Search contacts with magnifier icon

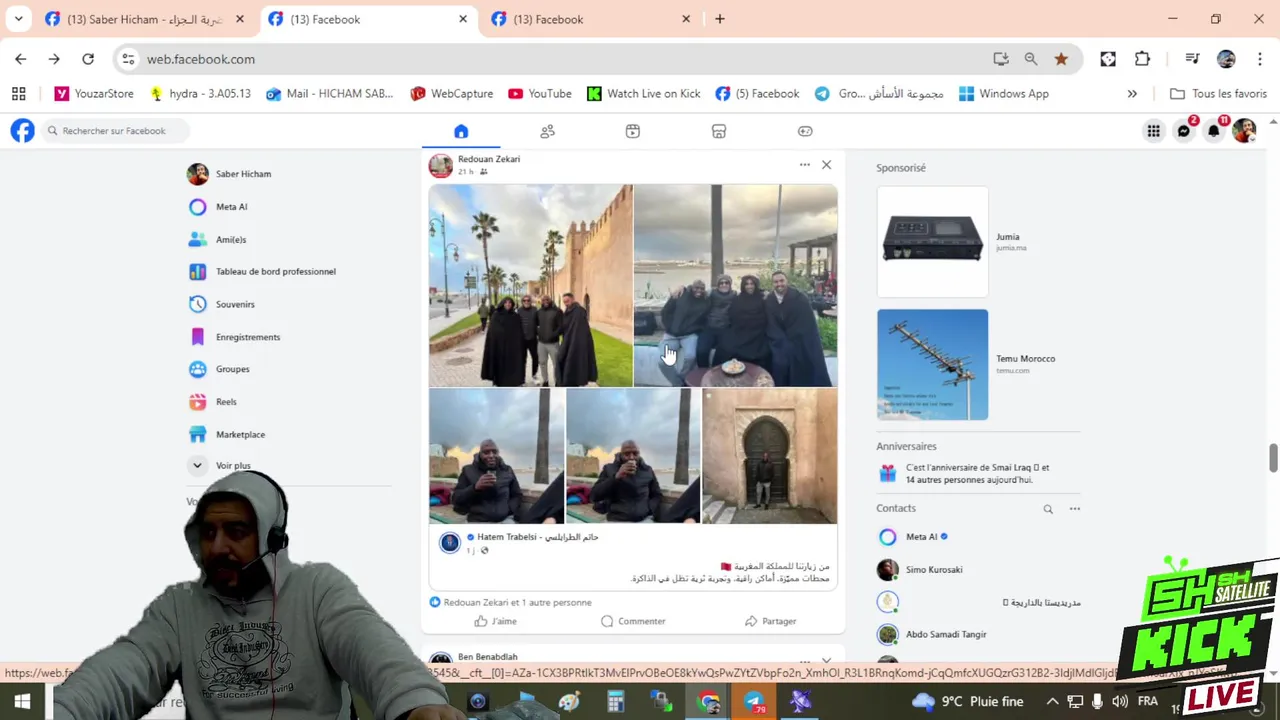(x=1048, y=509)
